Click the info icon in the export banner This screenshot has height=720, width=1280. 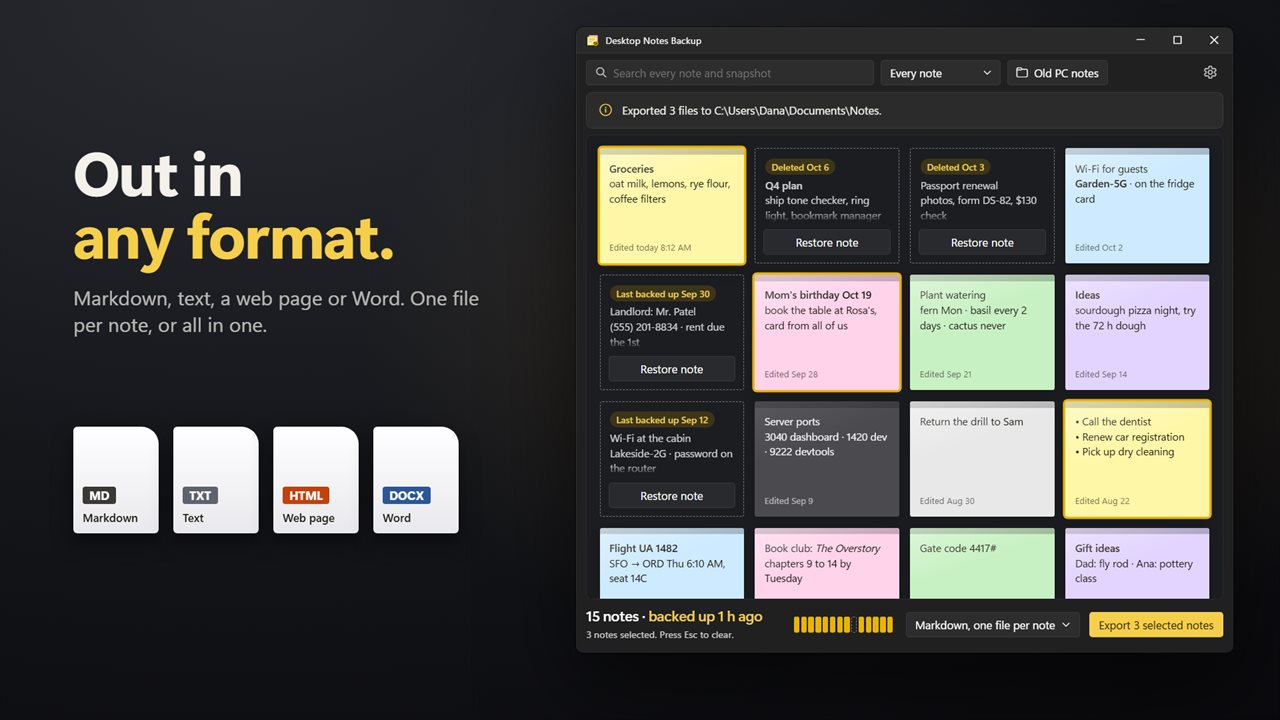pyautogui.click(x=605, y=110)
